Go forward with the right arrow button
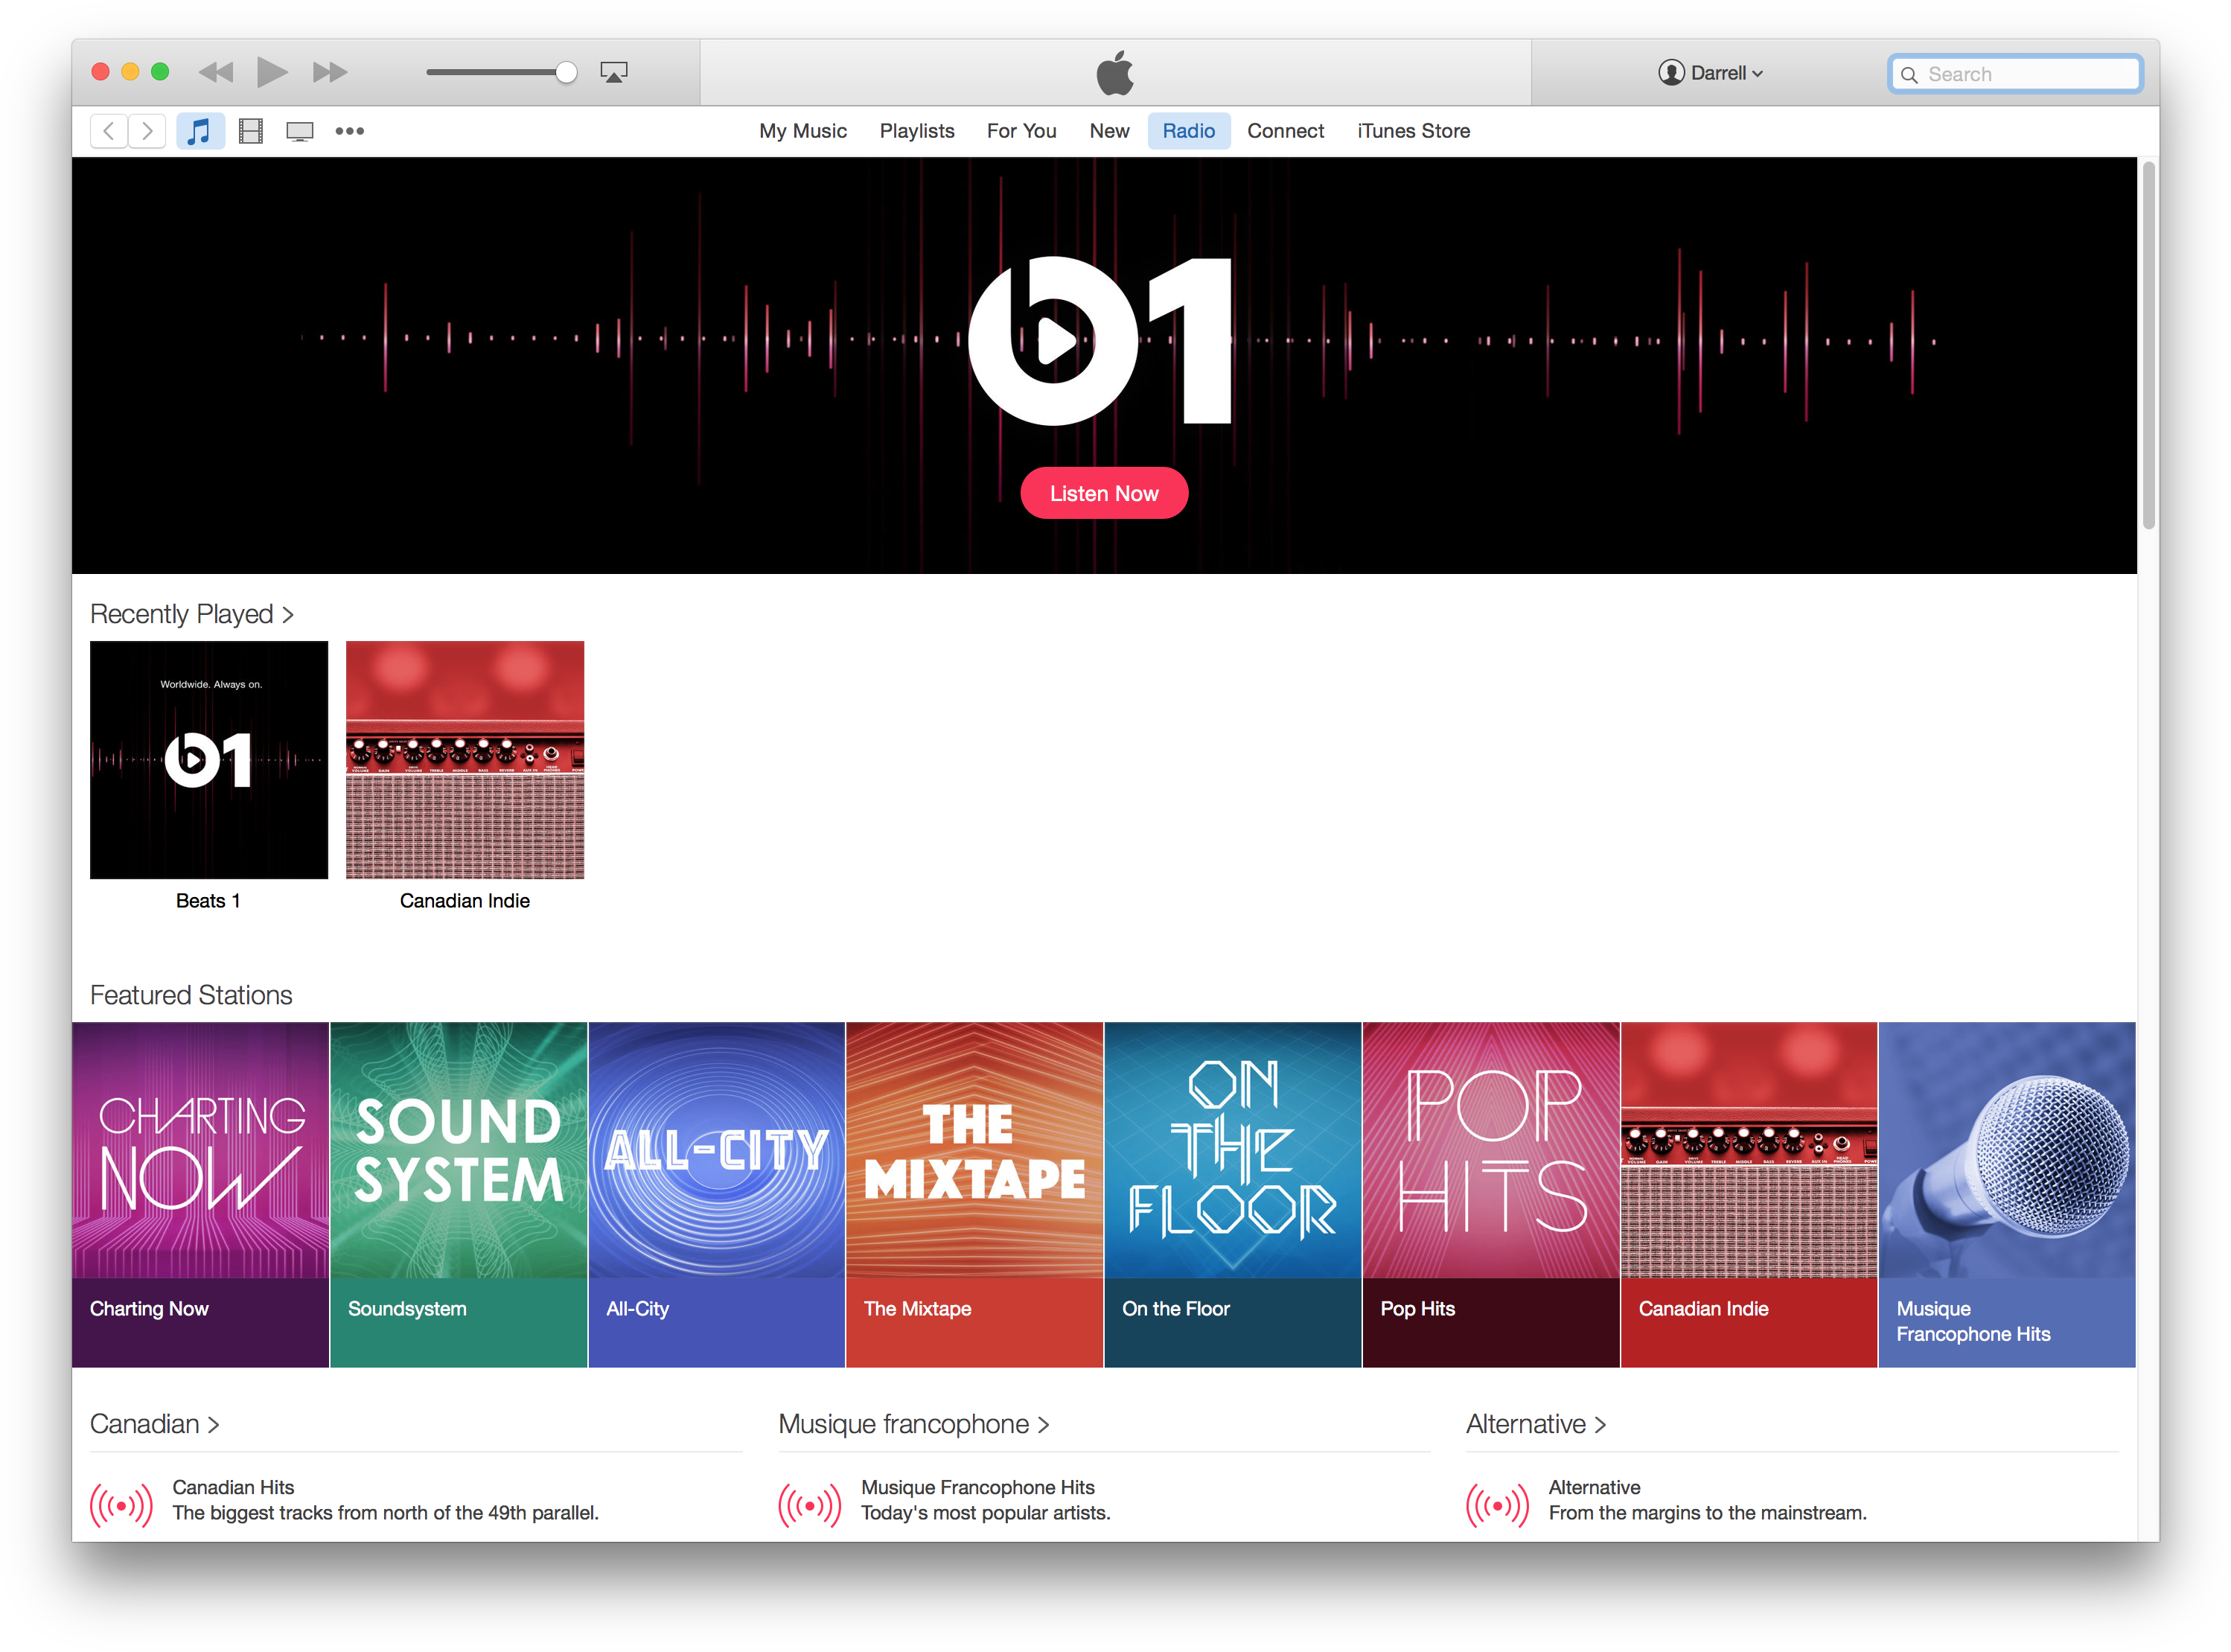2231x1652 pixels. (x=147, y=131)
